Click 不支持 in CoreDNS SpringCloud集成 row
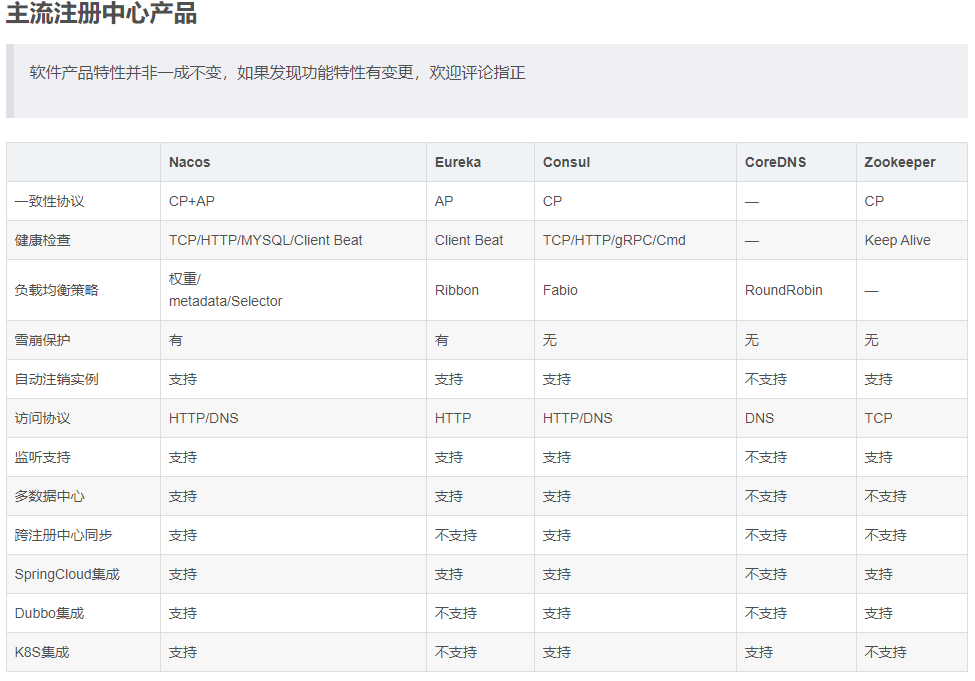This screenshot has width=975, height=681. [766, 575]
